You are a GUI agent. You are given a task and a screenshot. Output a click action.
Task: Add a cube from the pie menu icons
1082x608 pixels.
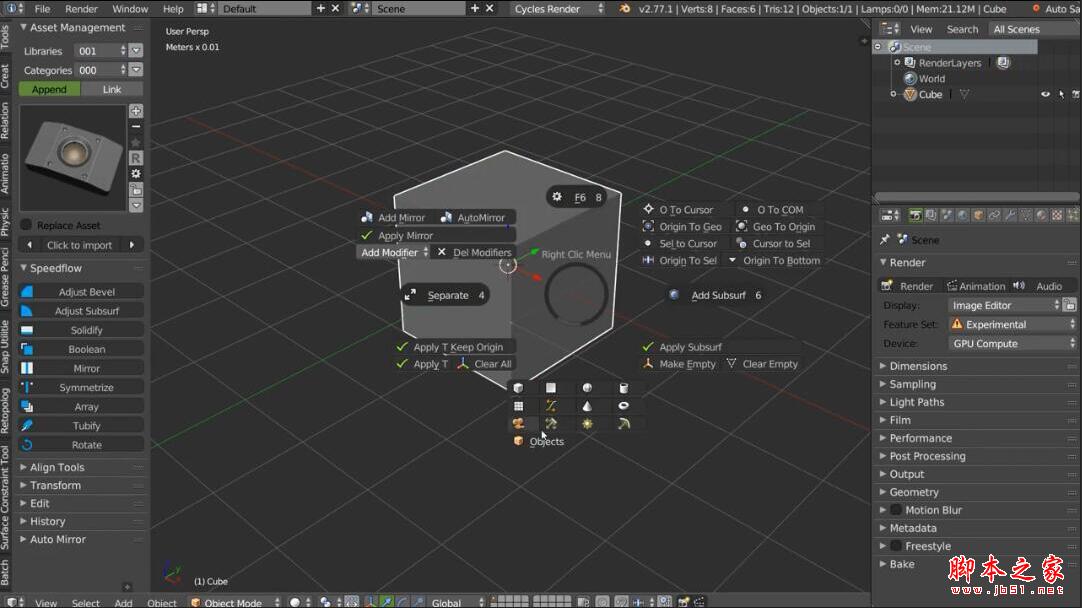pos(518,388)
